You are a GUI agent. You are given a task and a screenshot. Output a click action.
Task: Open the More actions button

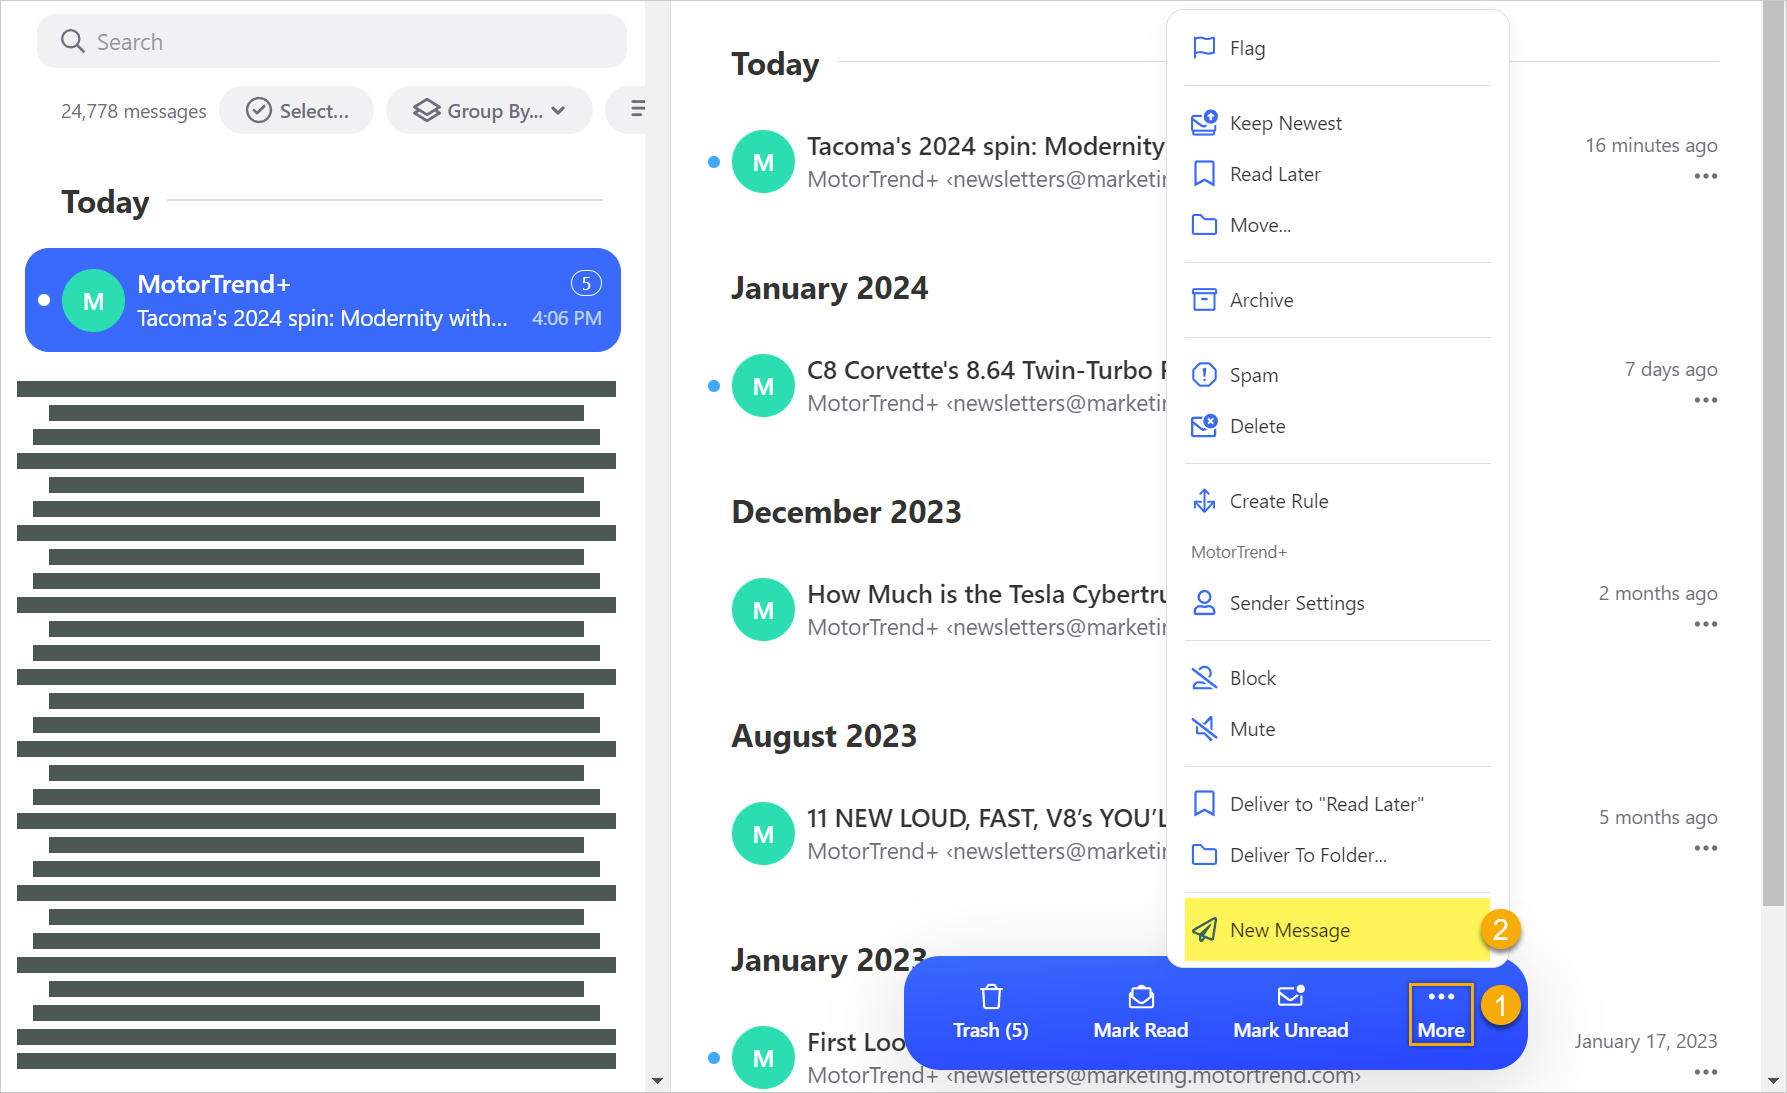click(1441, 1014)
